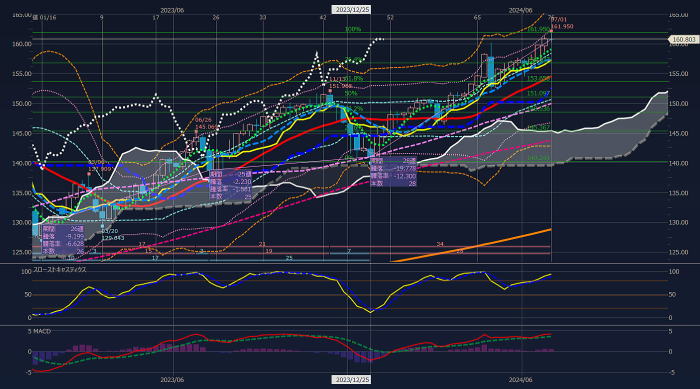The width and height of the screenshot is (700, 389).
Task: Click the 2023/06 label on the bottom axis
Action: click(x=172, y=380)
